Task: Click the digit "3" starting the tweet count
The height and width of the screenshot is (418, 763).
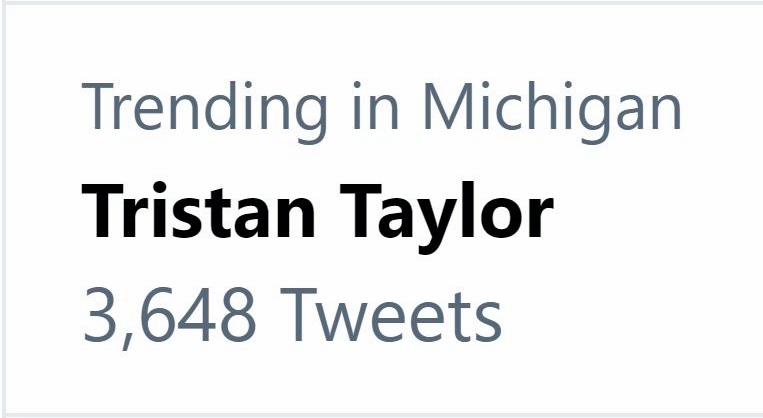Action: click(x=98, y=316)
